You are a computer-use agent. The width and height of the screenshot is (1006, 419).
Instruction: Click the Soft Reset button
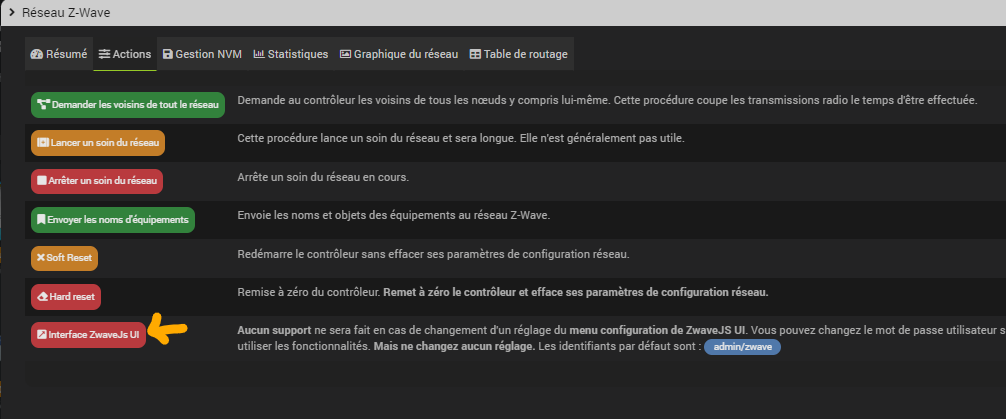click(64, 258)
